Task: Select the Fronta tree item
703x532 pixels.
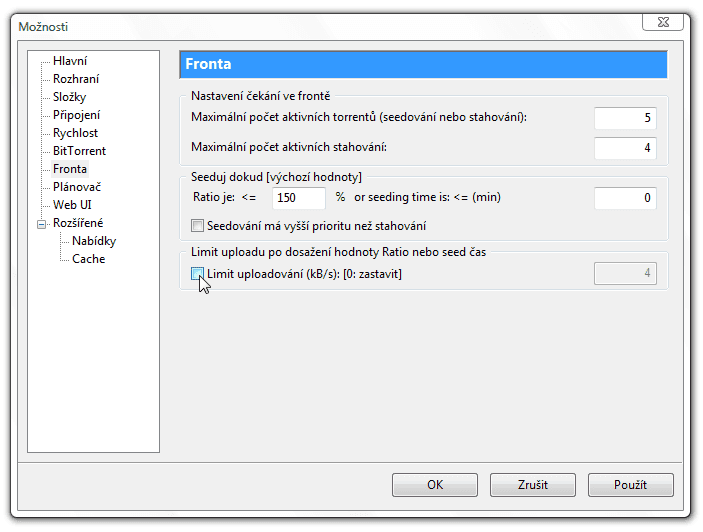Action: click(x=69, y=169)
